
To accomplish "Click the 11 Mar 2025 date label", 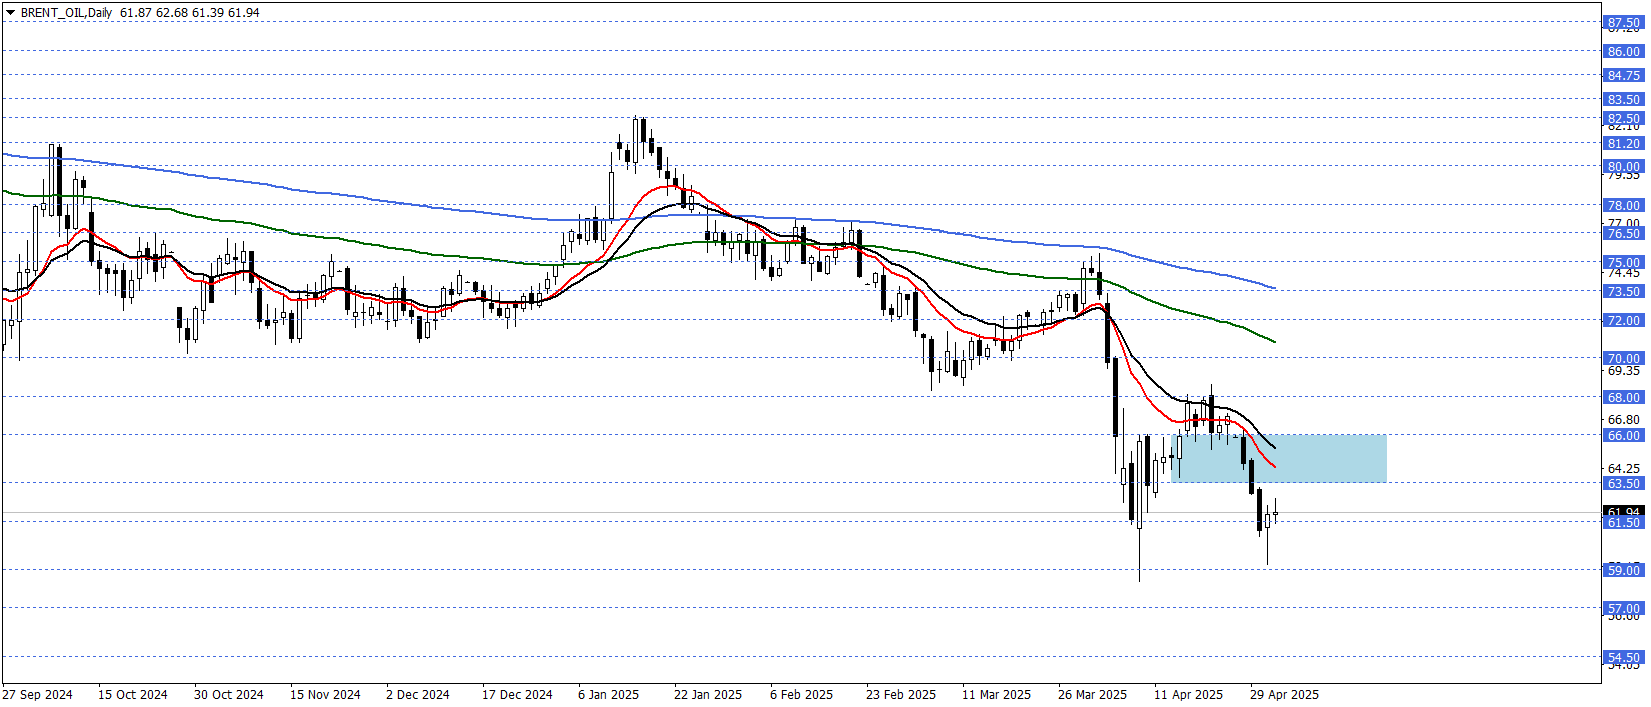I will [x=996, y=694].
